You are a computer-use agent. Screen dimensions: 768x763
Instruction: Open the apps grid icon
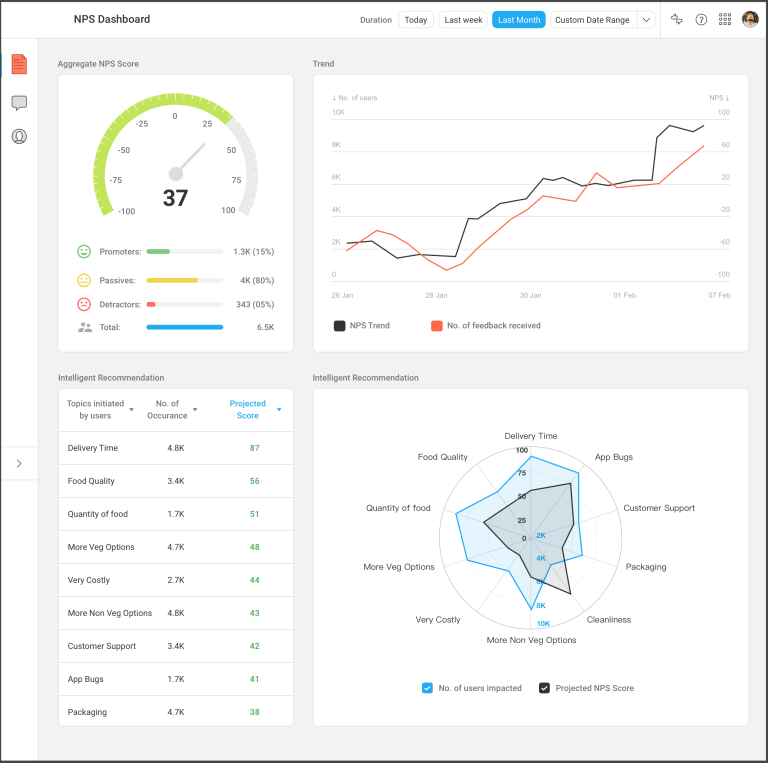[x=725, y=20]
